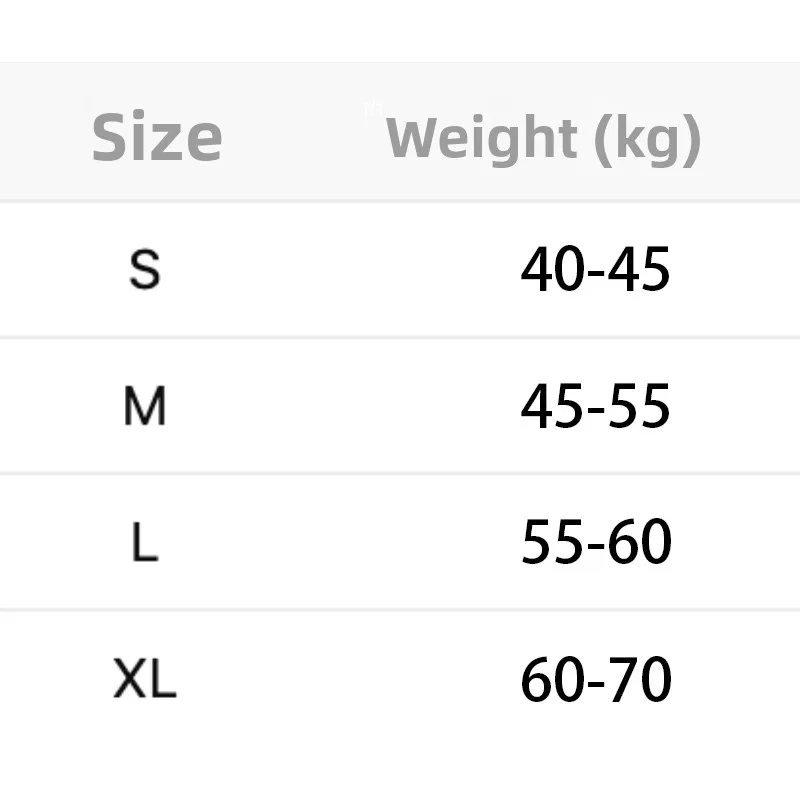Click the Weight (kg) column header
The height and width of the screenshot is (800, 800).
click(543, 138)
